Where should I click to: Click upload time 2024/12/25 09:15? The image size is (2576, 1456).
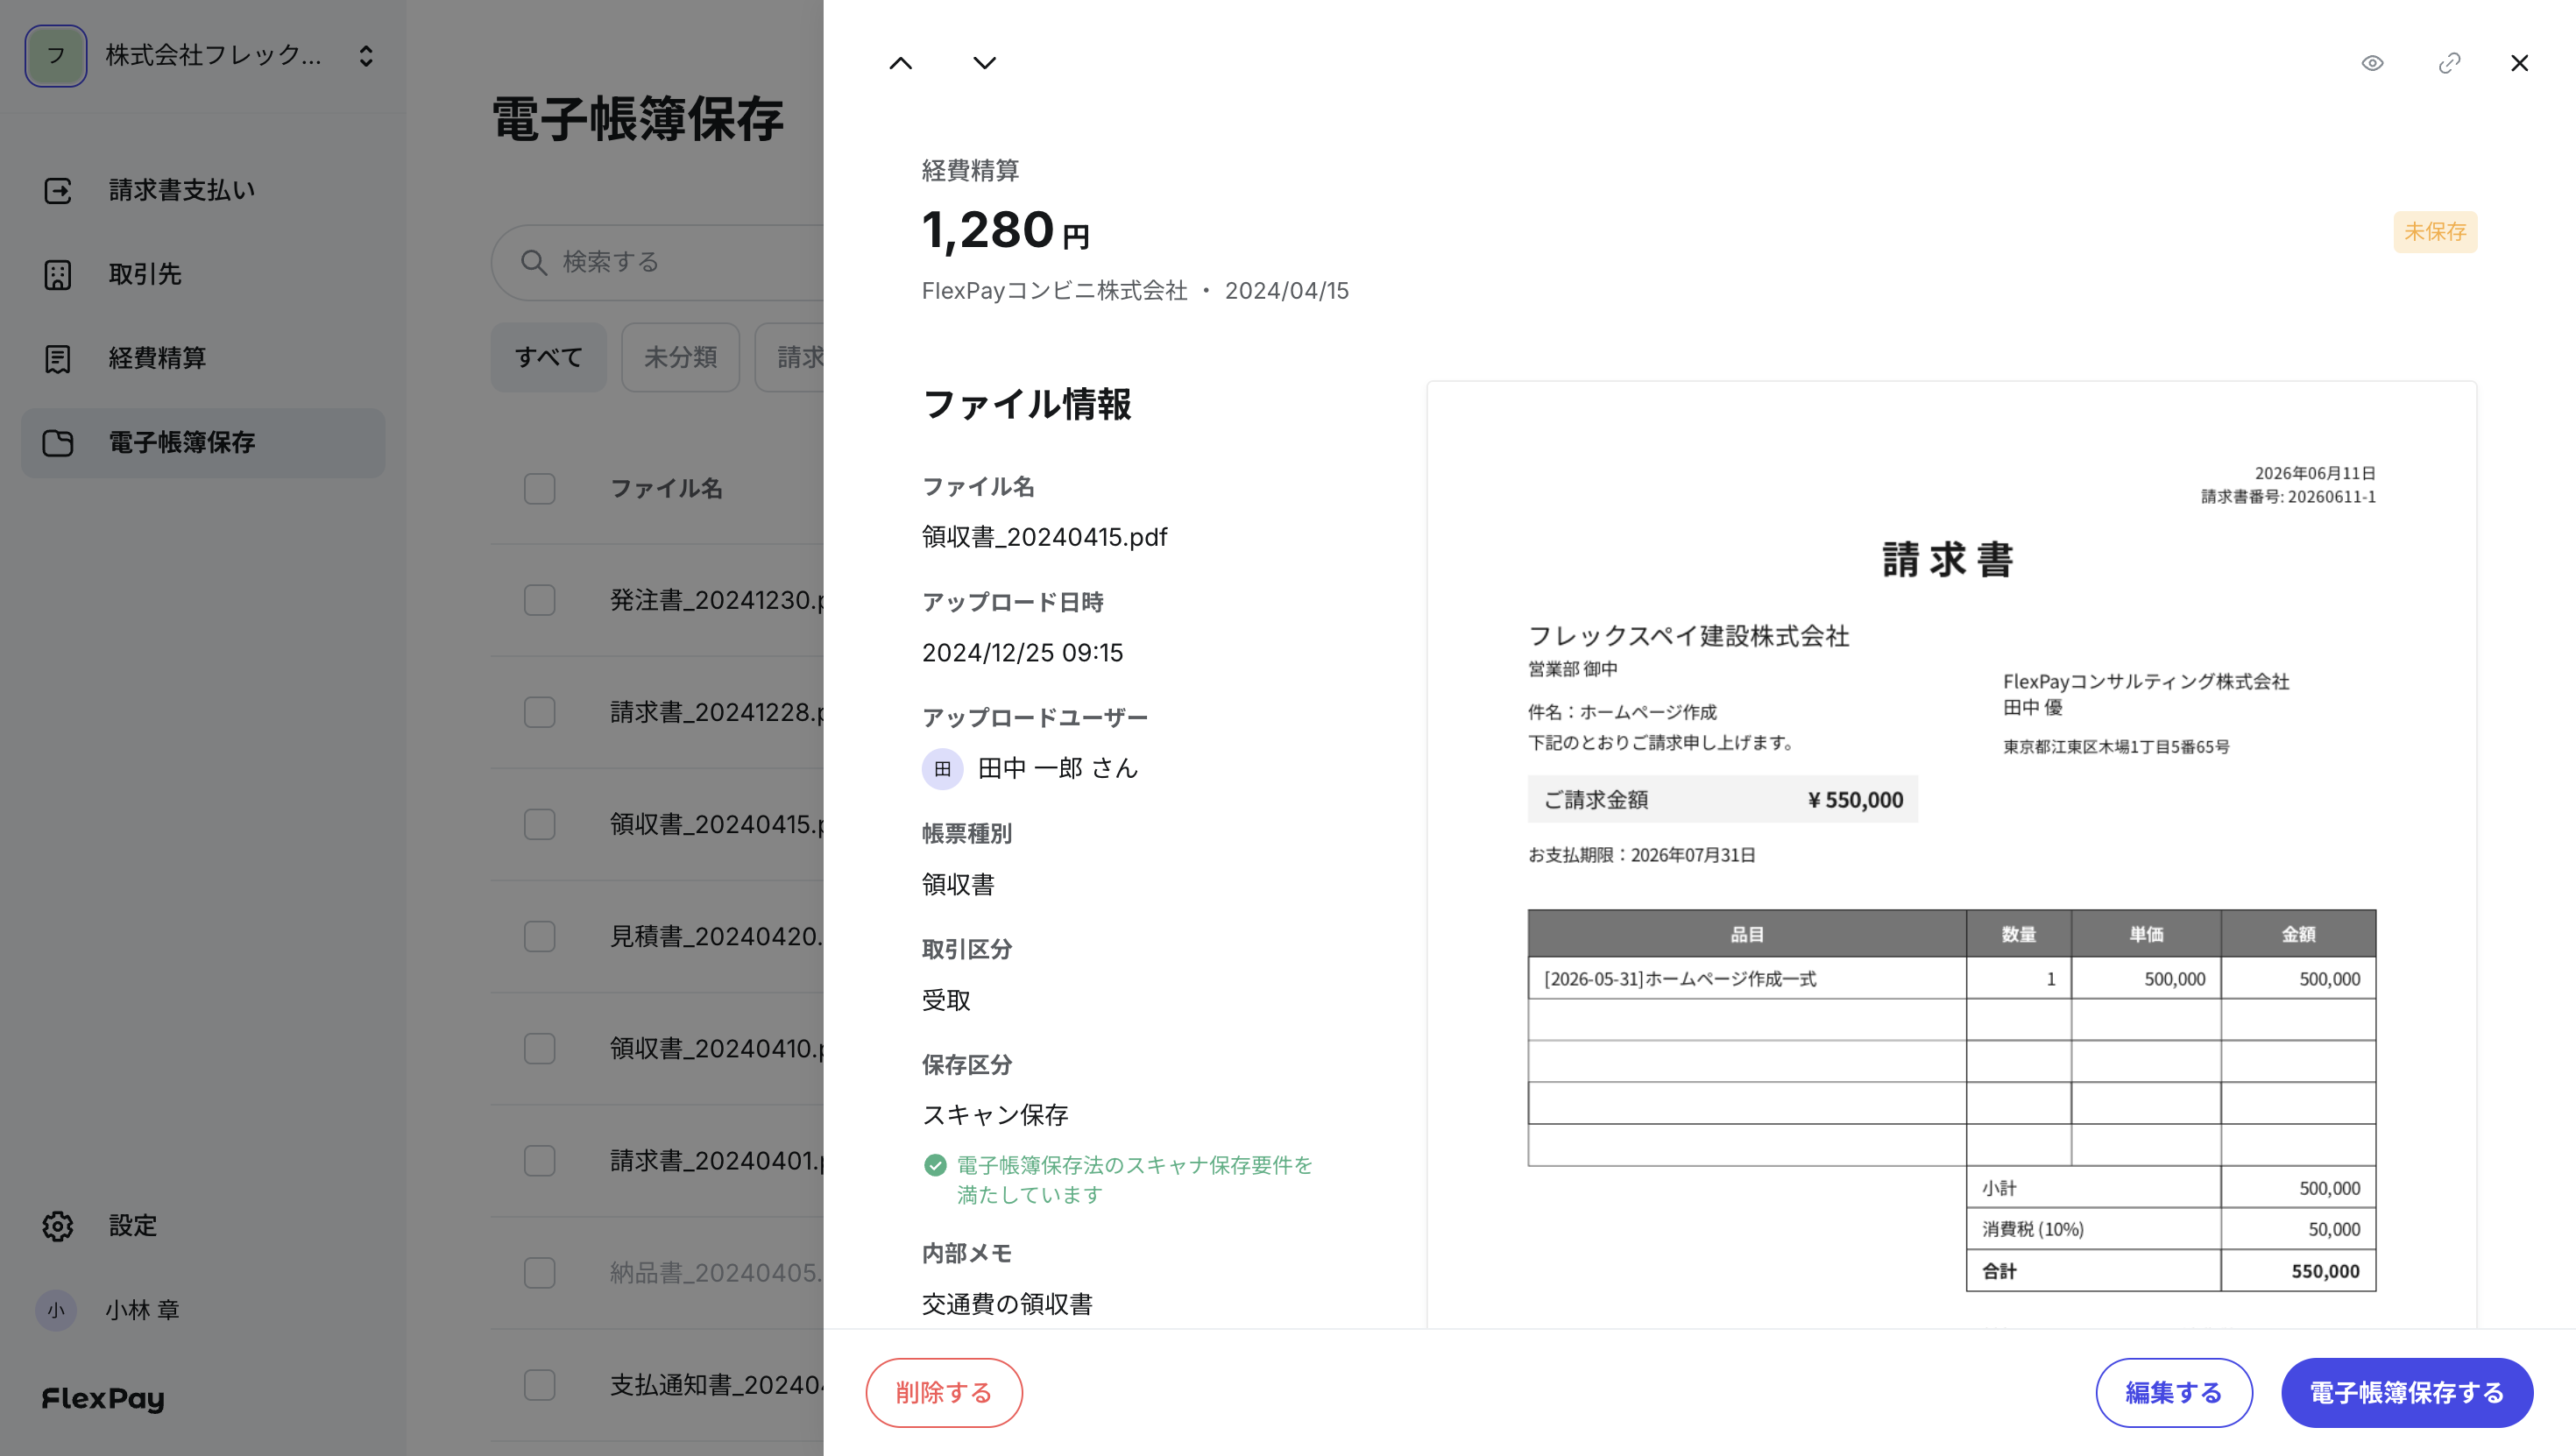tap(1022, 652)
